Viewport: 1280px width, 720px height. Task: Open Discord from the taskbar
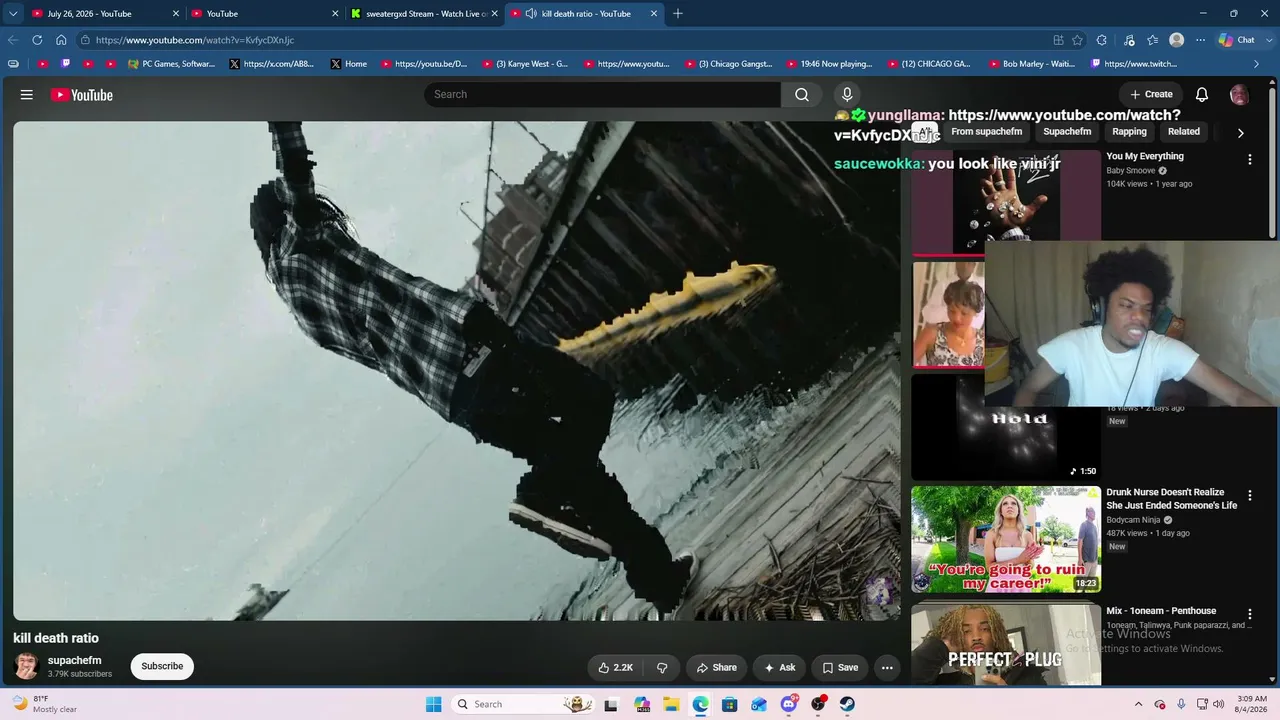click(x=789, y=704)
